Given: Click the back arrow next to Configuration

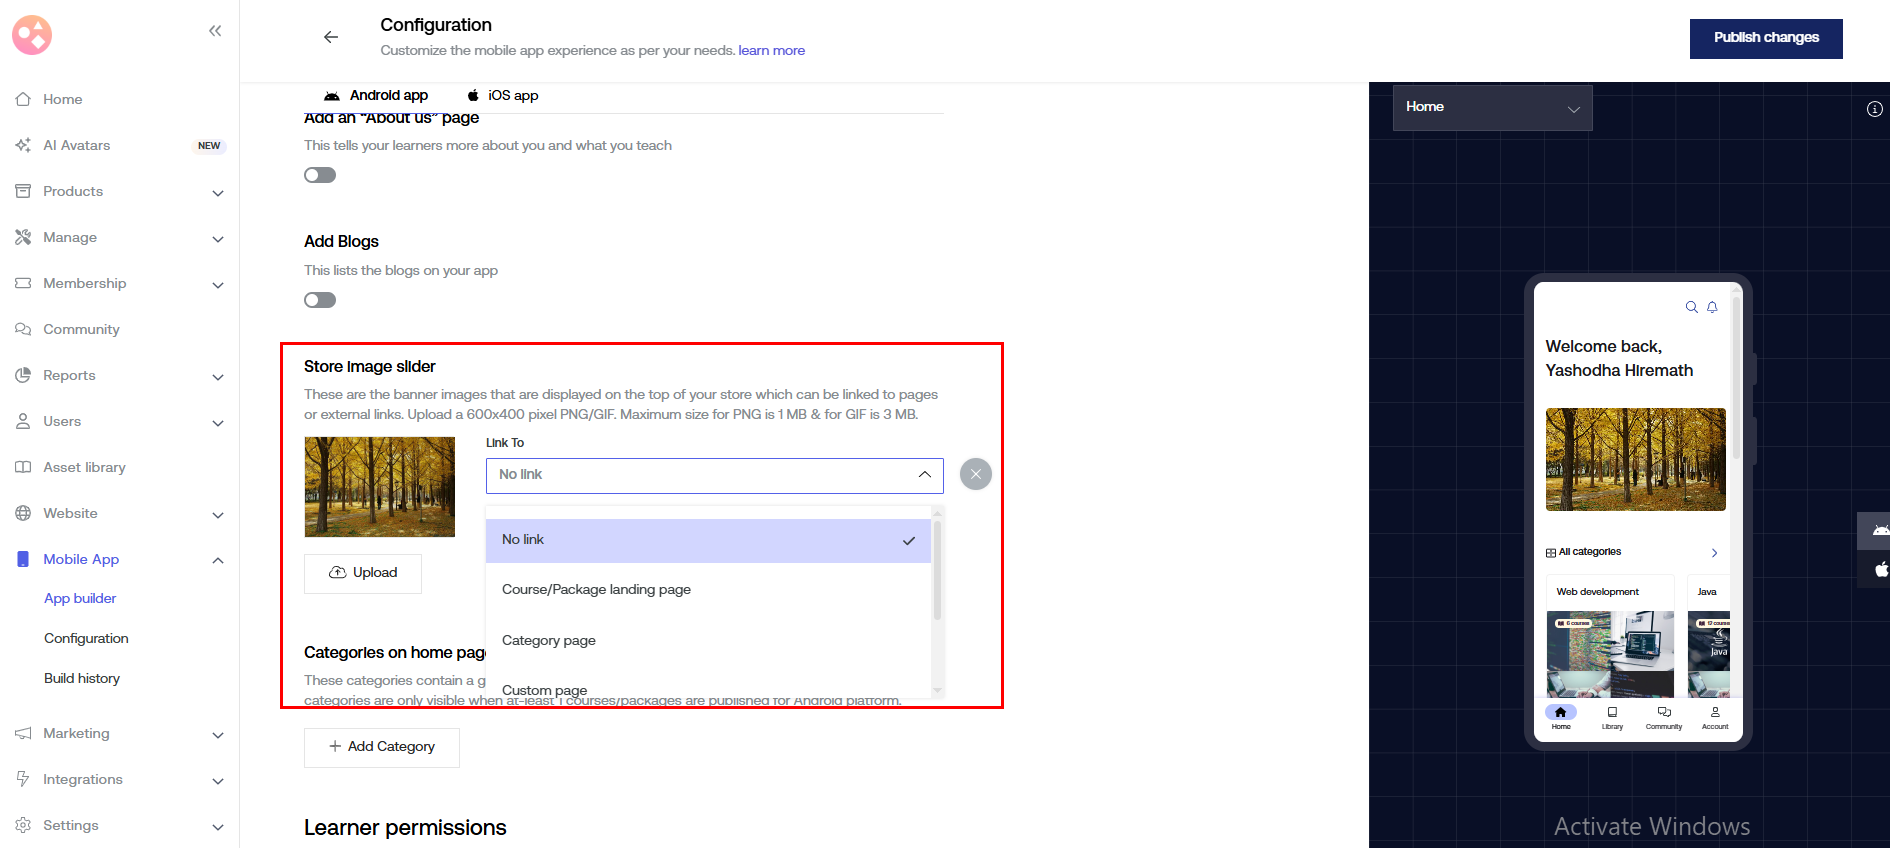Looking at the screenshot, I should click(331, 37).
